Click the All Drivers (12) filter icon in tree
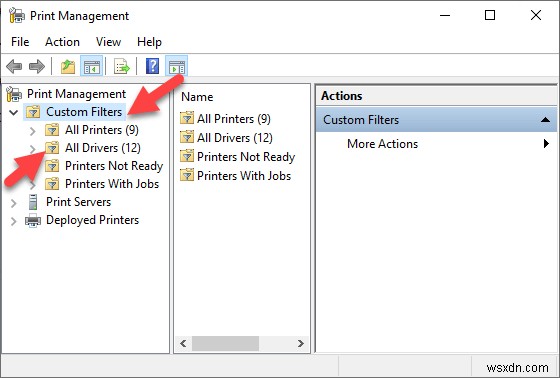This screenshot has width=560, height=378. click(52, 148)
